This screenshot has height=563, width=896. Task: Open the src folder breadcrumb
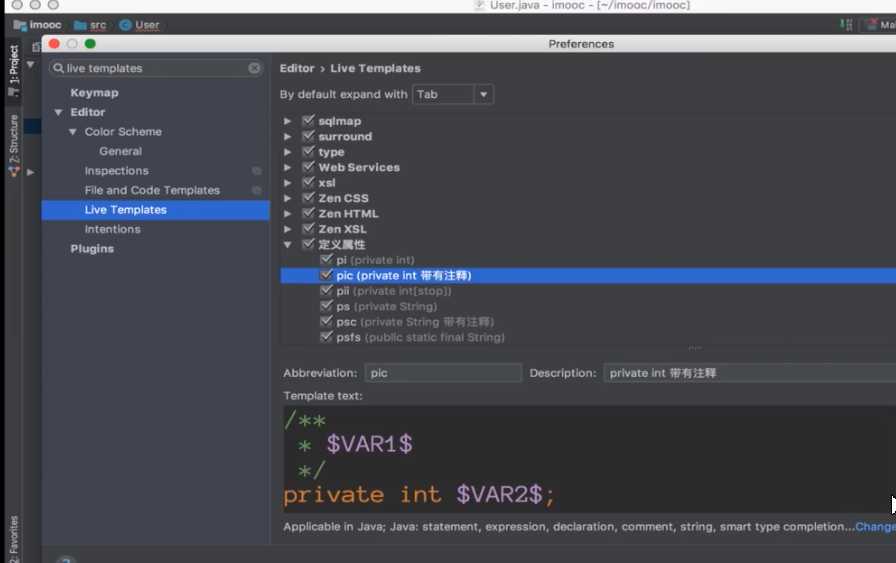pyautogui.click(x=90, y=25)
